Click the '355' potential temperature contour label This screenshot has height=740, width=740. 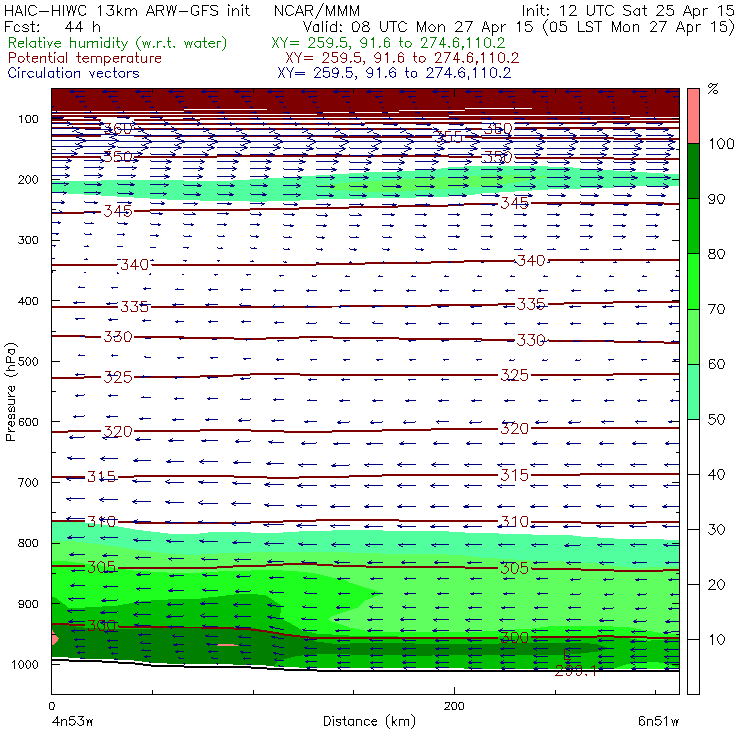(449, 137)
